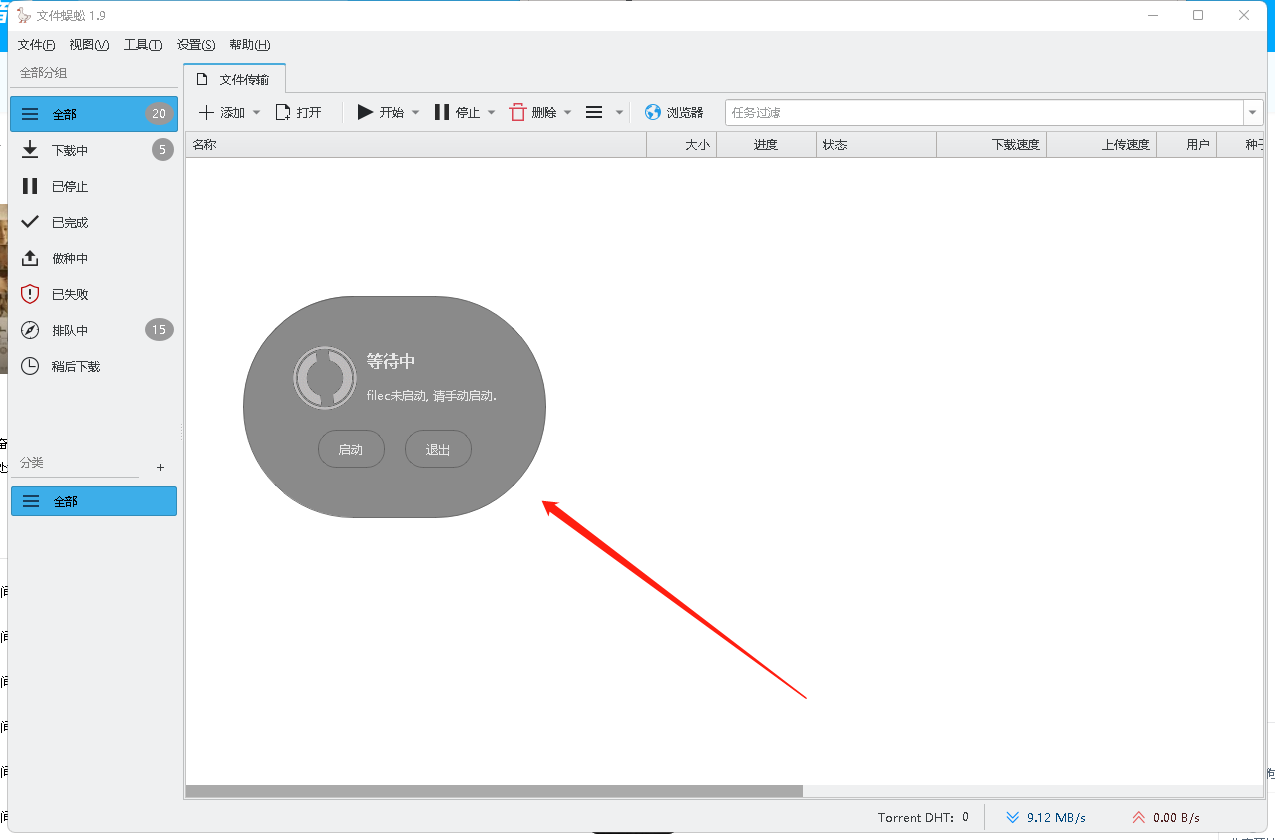Show the 下载中 tasks

[x=94, y=150]
